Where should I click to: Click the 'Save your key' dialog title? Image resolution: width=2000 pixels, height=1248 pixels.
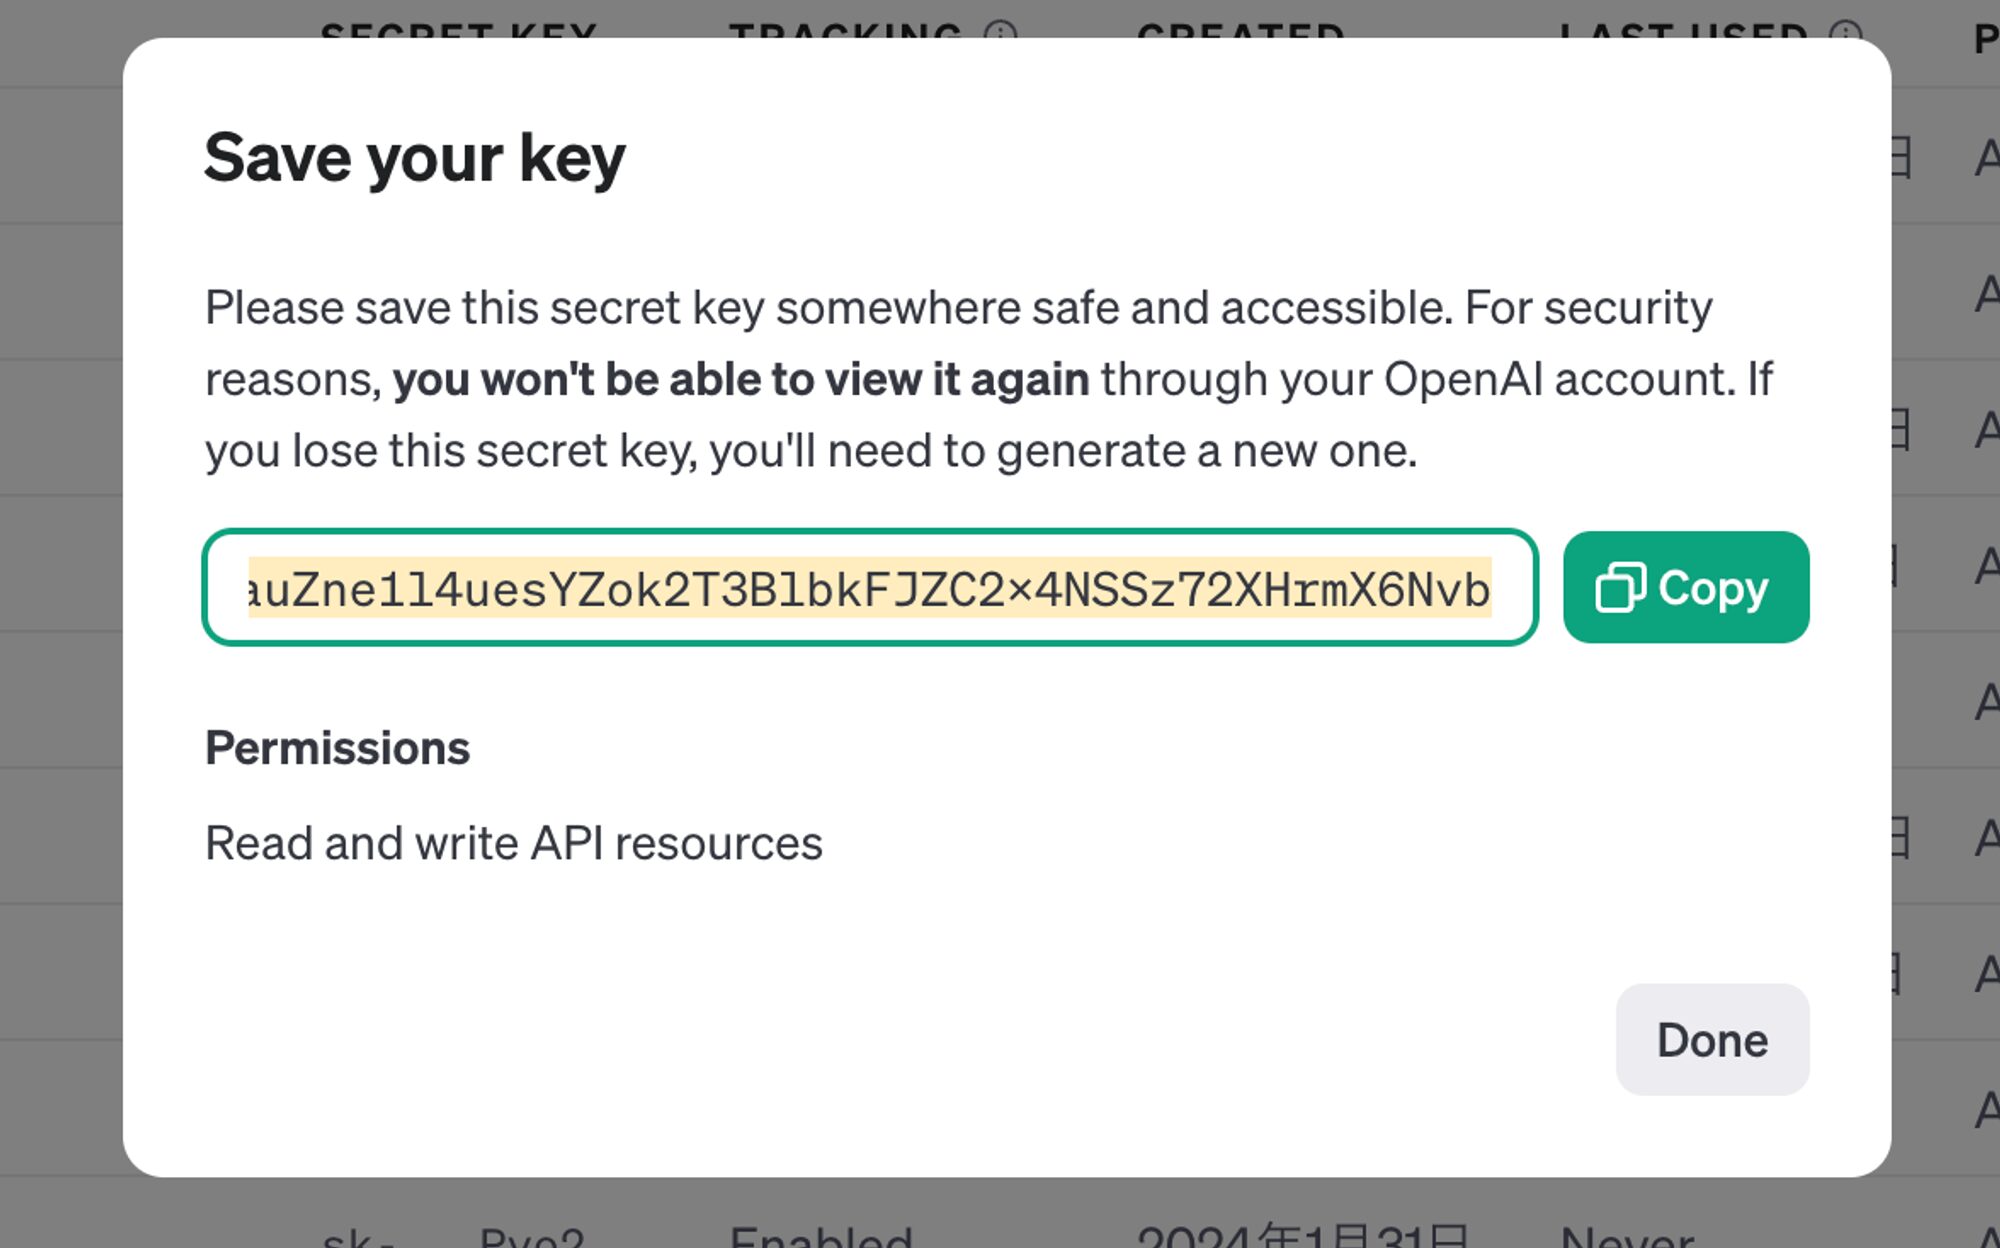pos(414,158)
